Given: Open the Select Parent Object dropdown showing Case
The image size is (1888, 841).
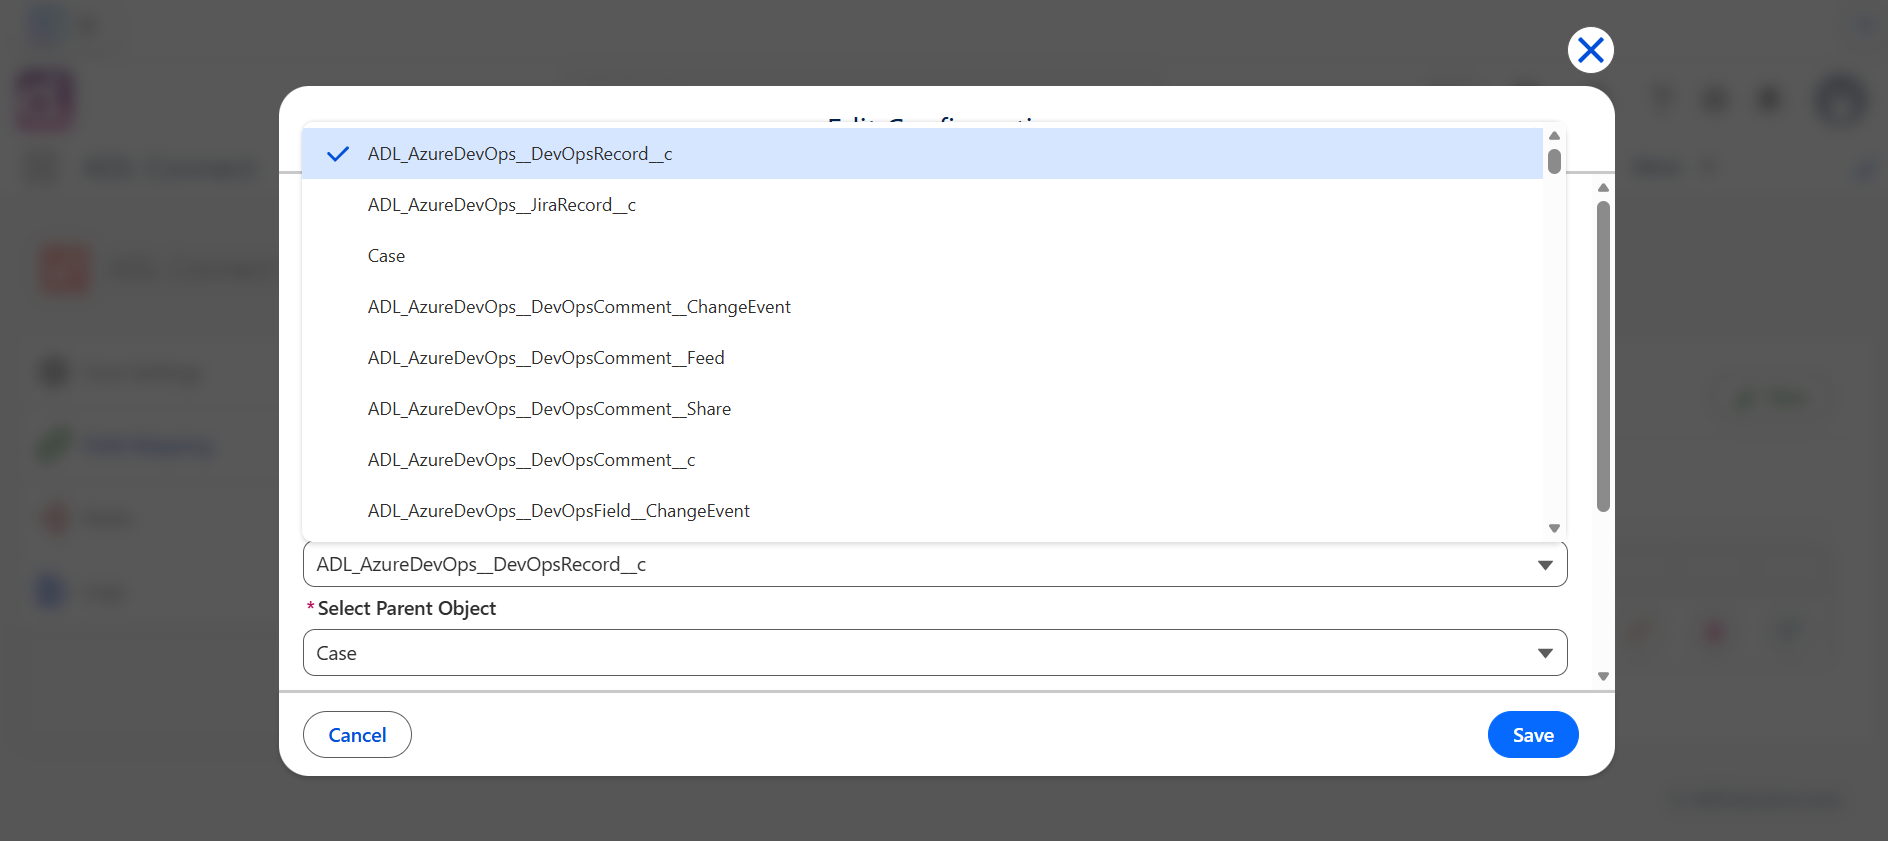Looking at the screenshot, I should (935, 653).
